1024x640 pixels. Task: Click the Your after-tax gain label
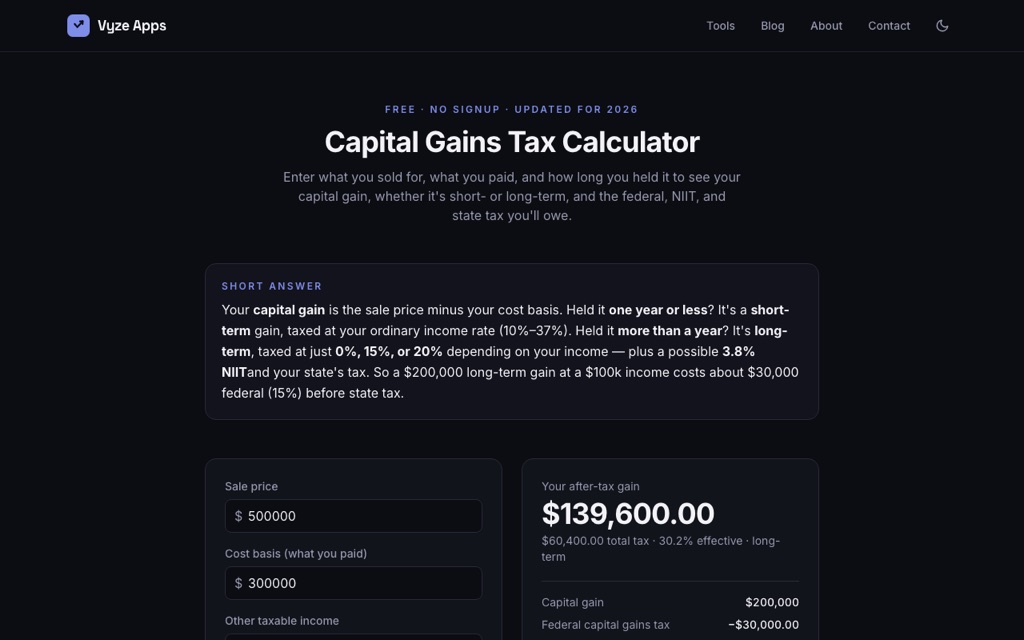click(590, 487)
